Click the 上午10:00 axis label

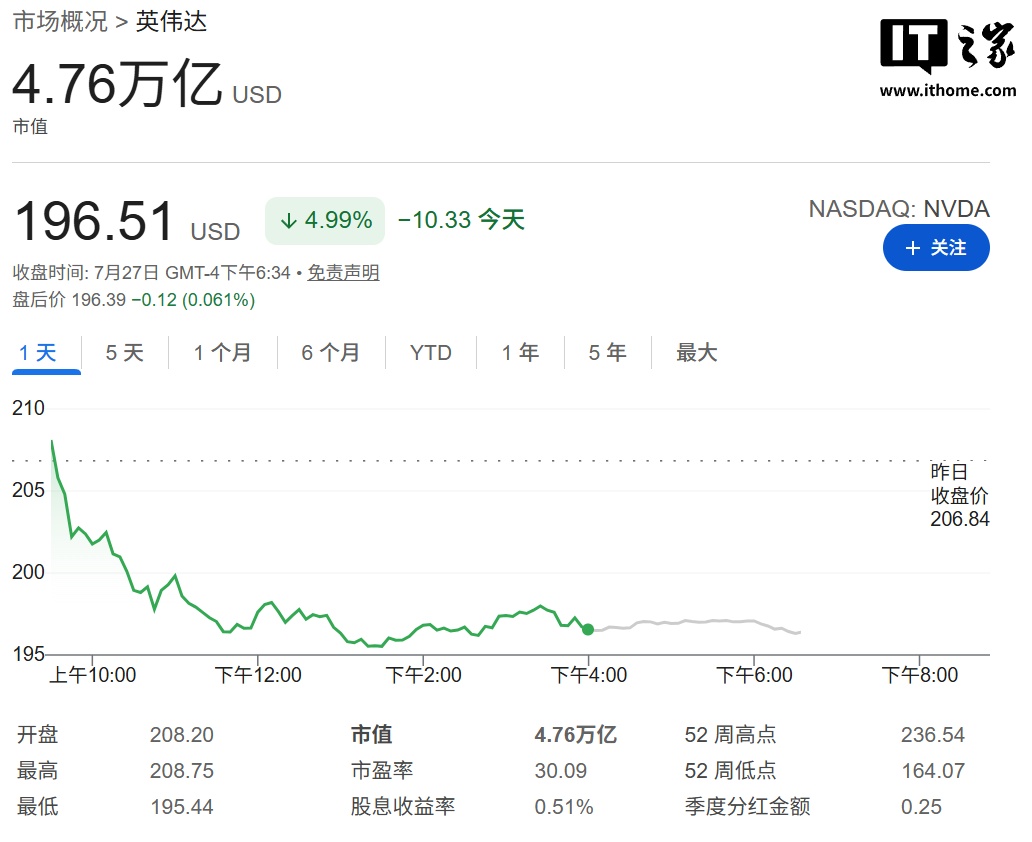pyautogui.click(x=93, y=675)
